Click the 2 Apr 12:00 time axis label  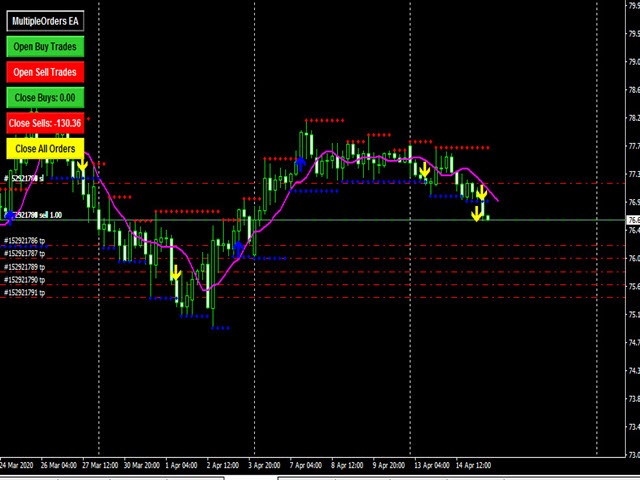[223, 465]
